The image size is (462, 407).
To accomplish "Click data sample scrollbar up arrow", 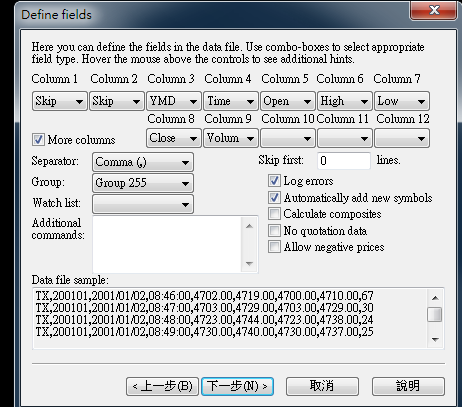I will tap(435, 297).
